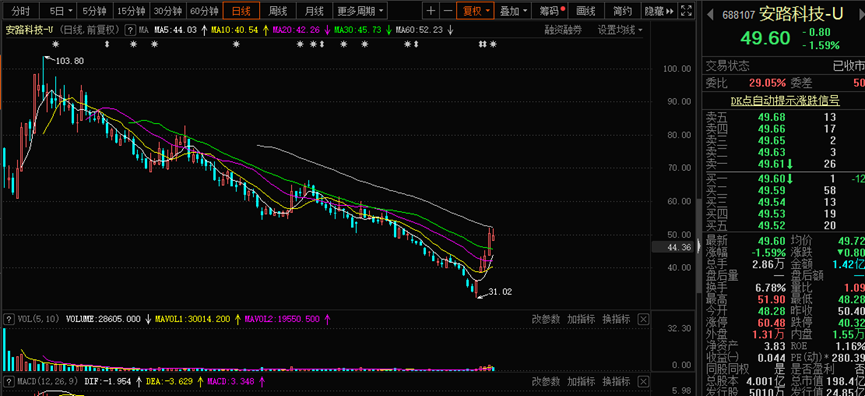
Task: Switch to 30分钟 chart period
Action: tap(168, 10)
